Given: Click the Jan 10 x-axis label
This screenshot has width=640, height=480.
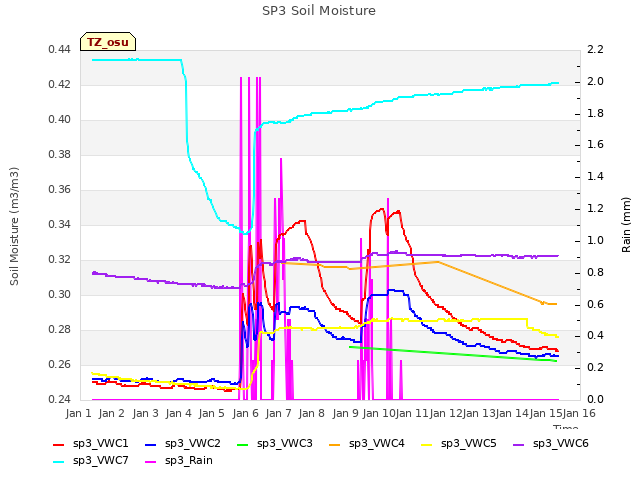Looking at the screenshot, I should [x=378, y=413].
